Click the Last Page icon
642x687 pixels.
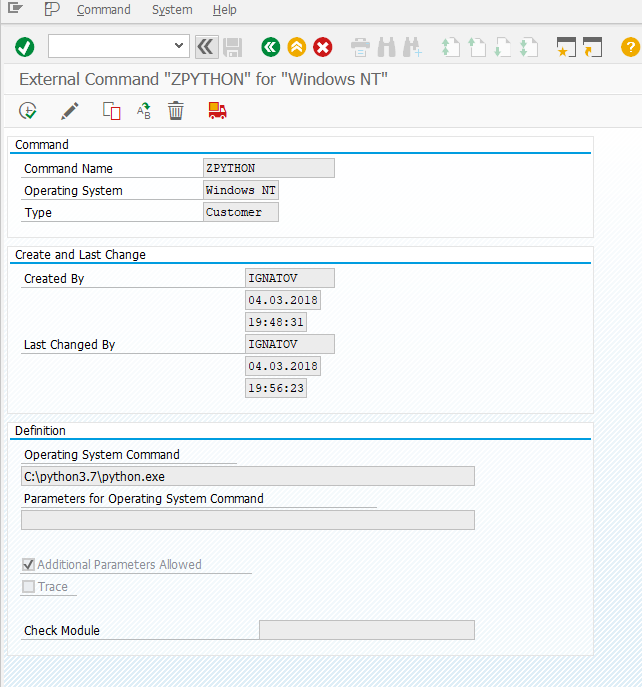[x=529, y=47]
